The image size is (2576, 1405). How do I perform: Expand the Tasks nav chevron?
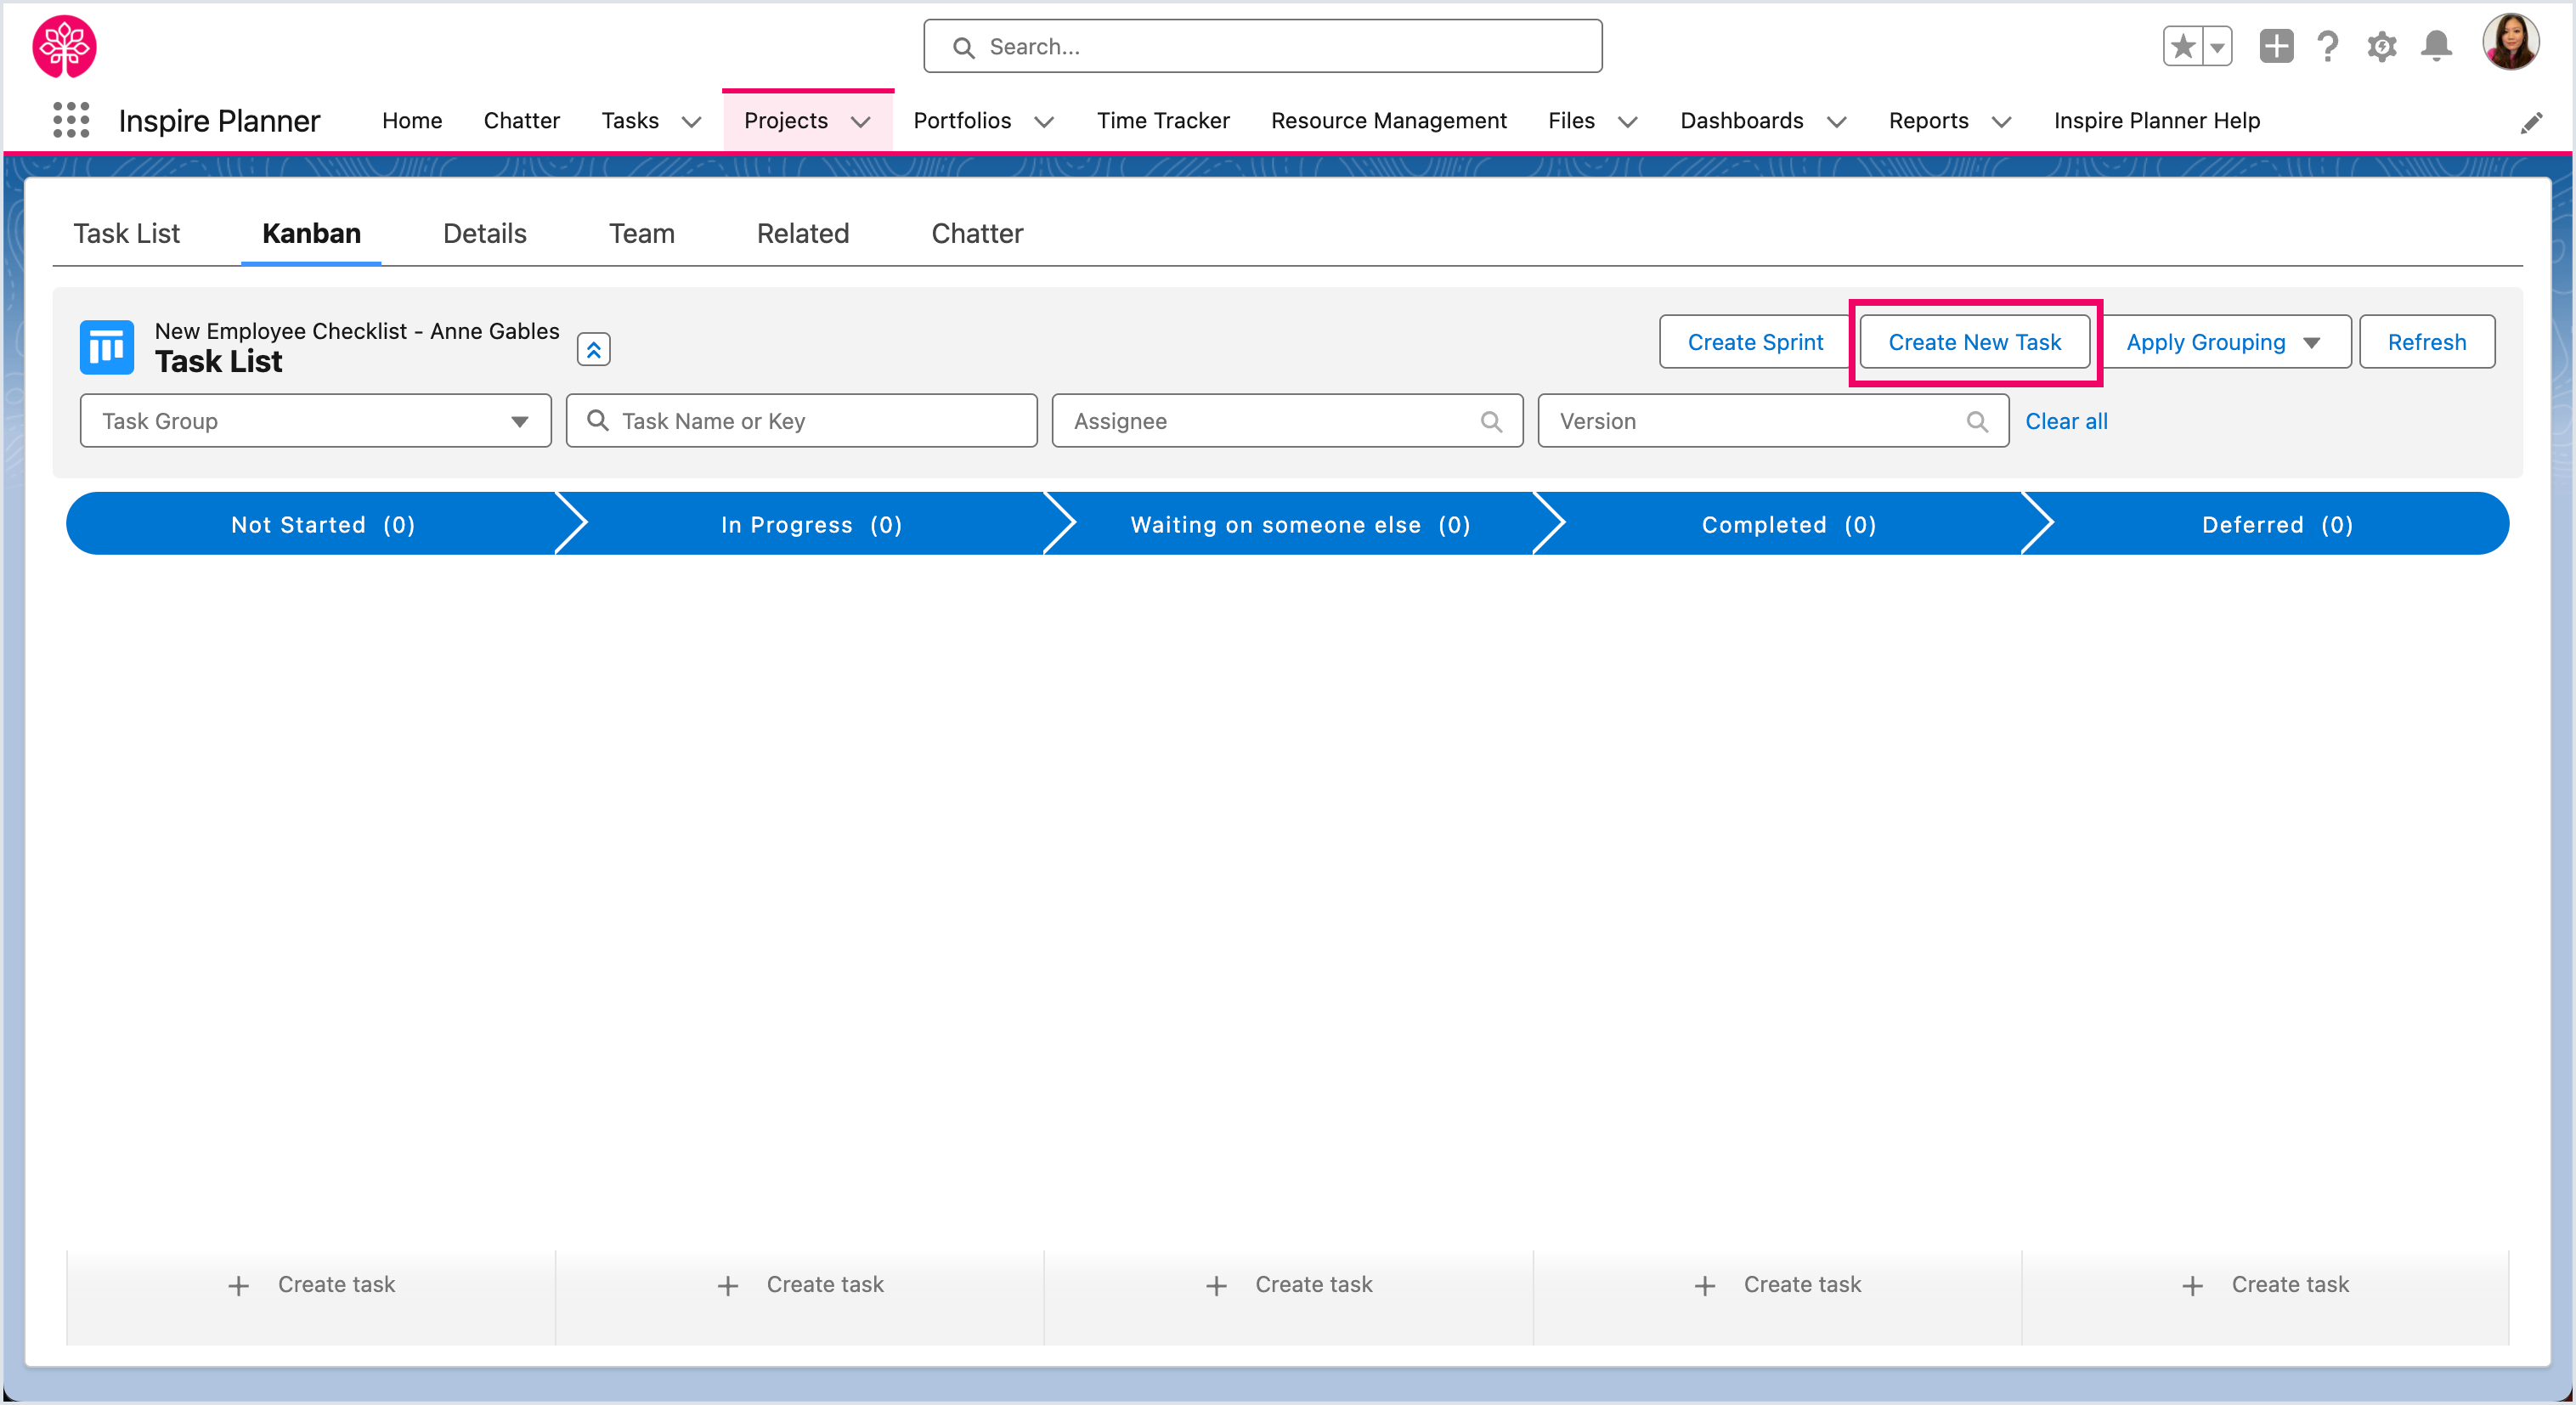tap(691, 122)
